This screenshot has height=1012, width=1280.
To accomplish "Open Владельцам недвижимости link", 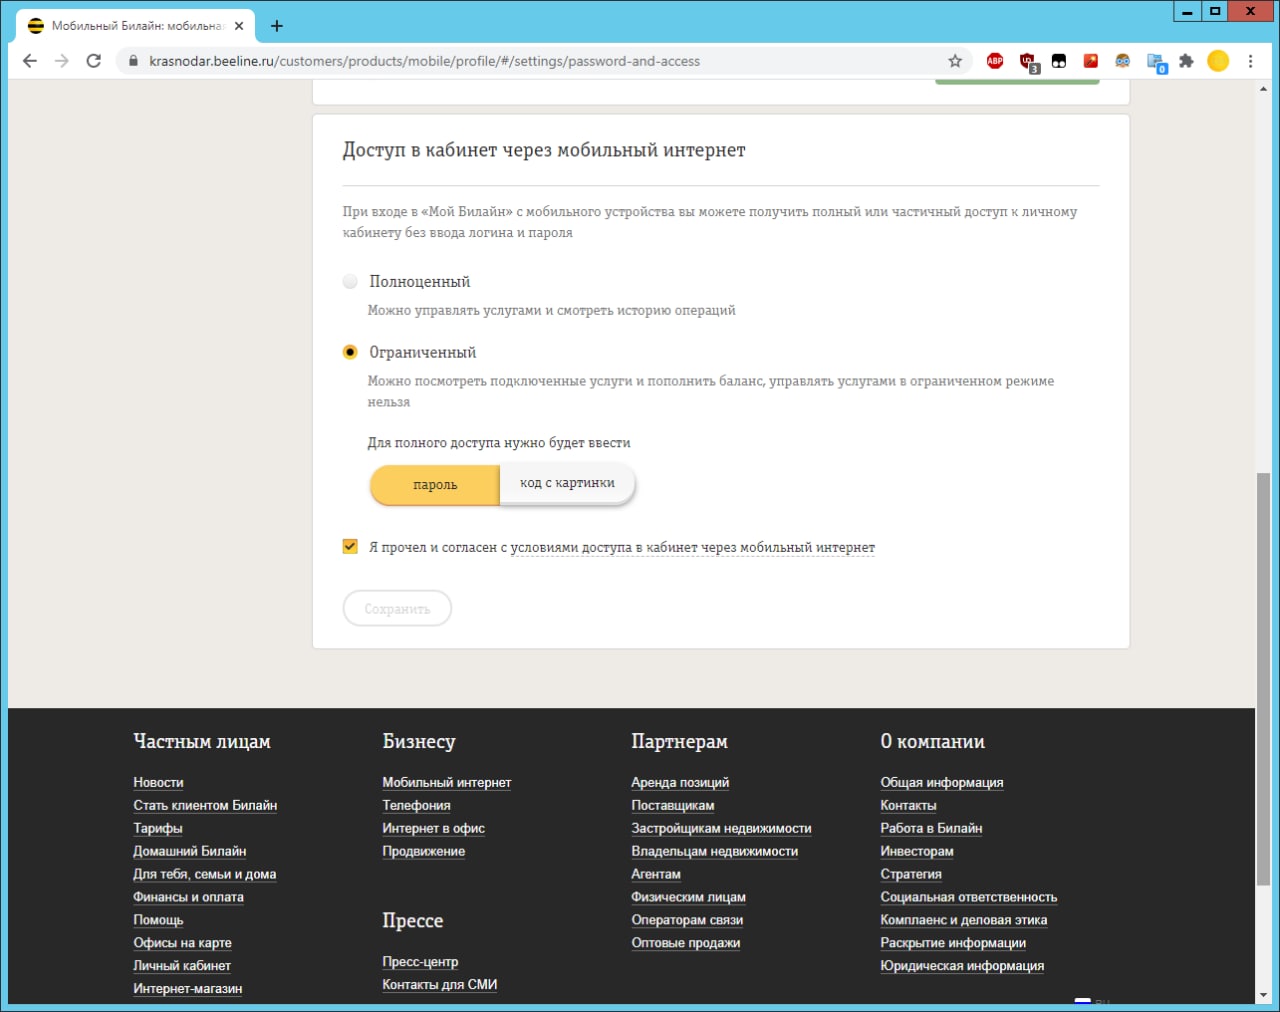I will pyautogui.click(x=715, y=851).
